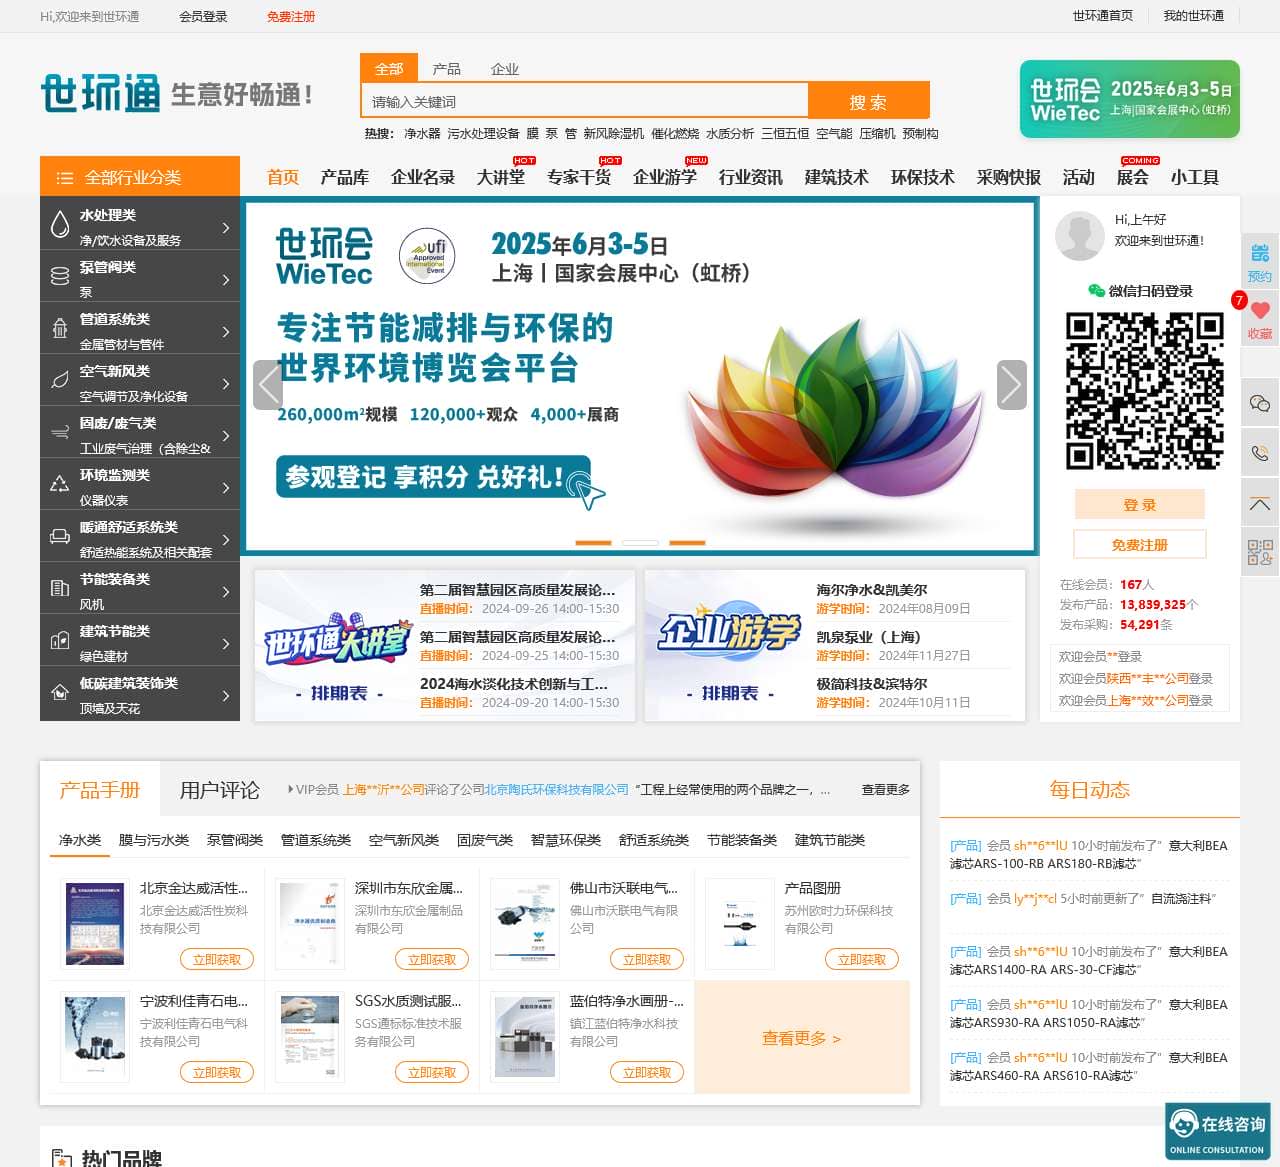
Task: Click the 免费注册 link at top
Action: click(290, 17)
